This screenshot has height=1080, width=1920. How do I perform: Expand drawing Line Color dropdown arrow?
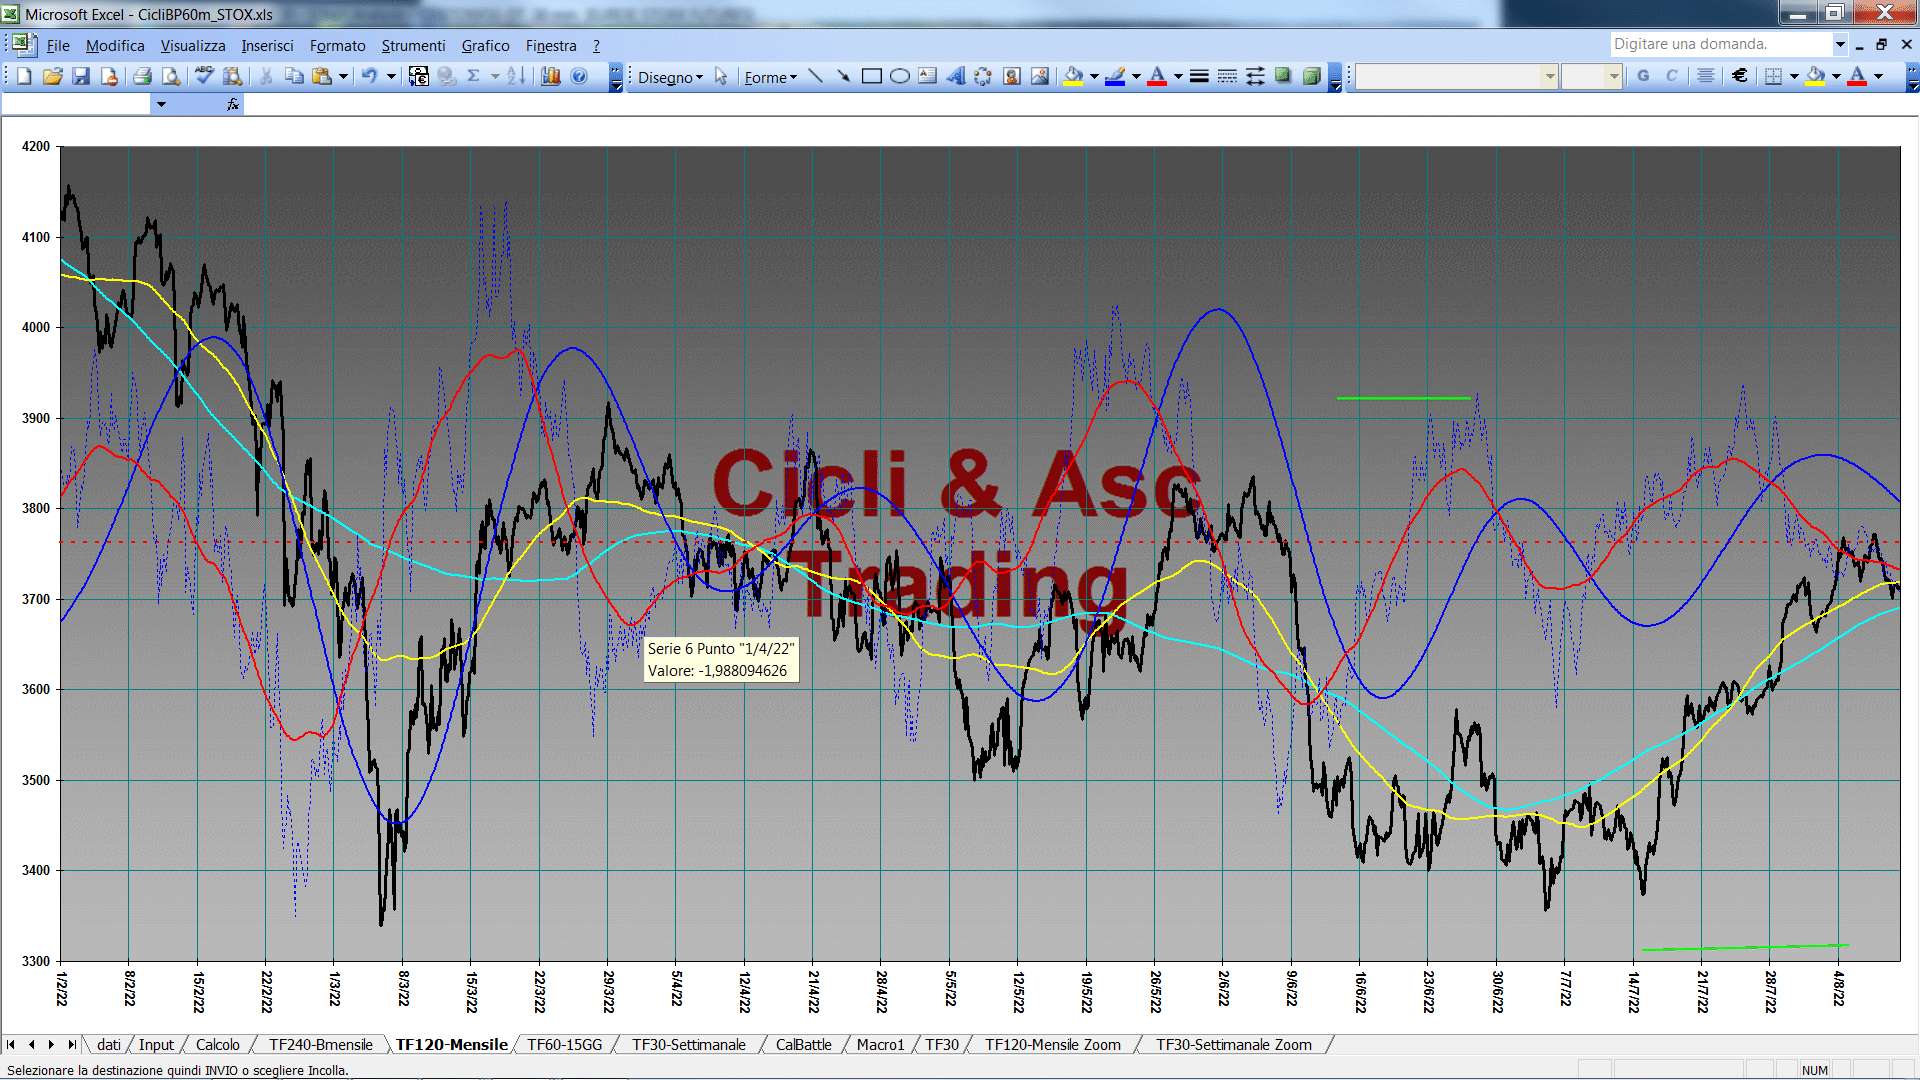1136,76
